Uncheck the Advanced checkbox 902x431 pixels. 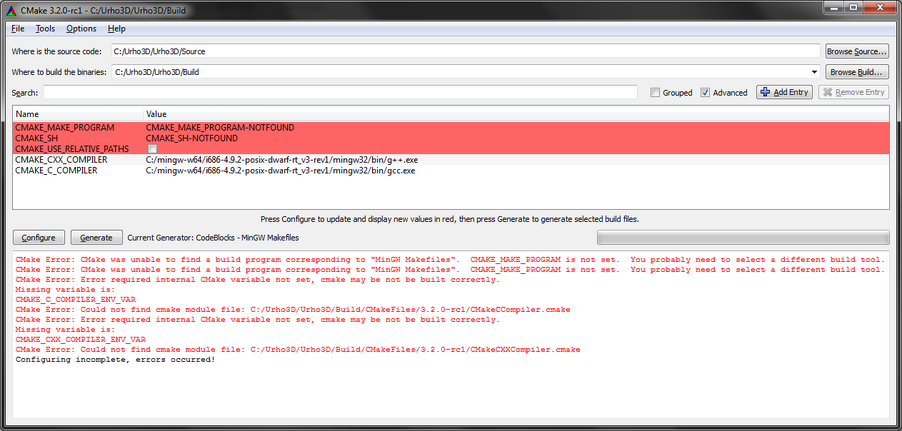(705, 93)
